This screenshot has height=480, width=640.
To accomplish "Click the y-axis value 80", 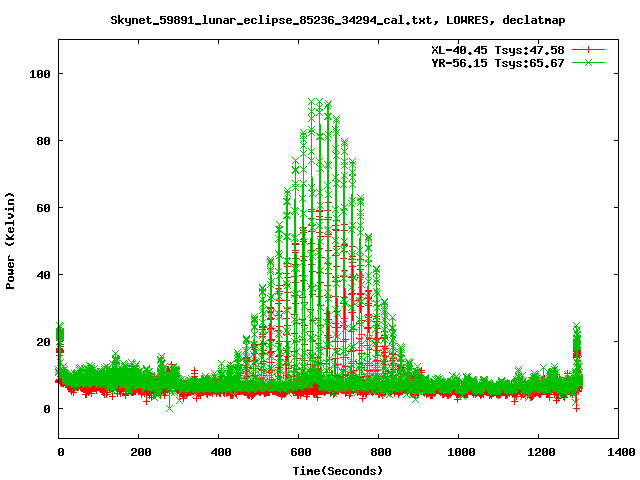I will (x=43, y=141).
